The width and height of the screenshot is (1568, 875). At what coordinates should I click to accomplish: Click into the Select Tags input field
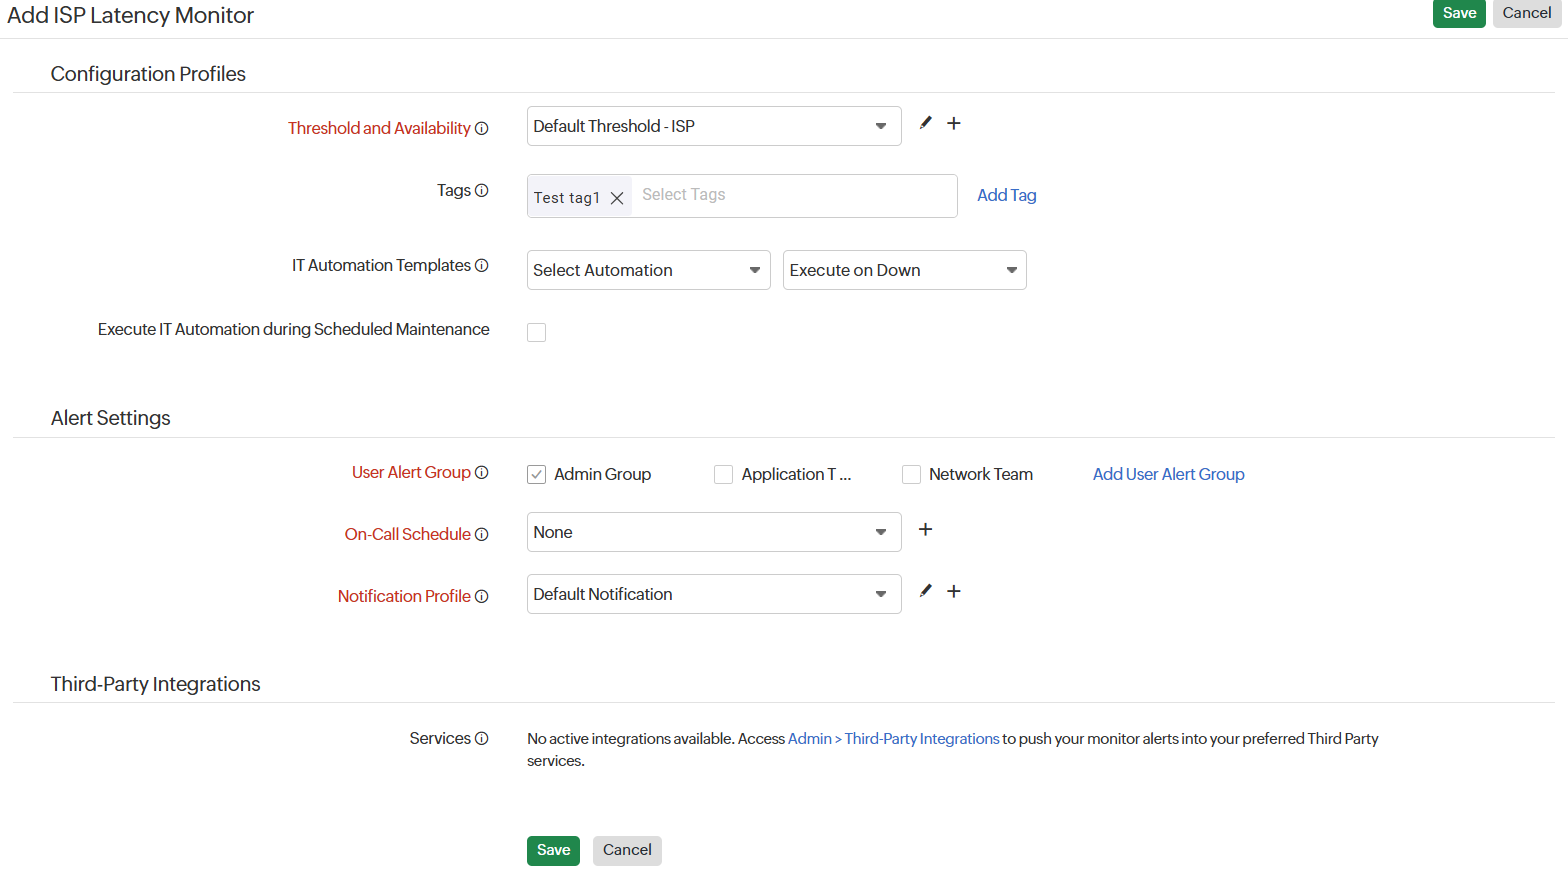pyautogui.click(x=792, y=195)
